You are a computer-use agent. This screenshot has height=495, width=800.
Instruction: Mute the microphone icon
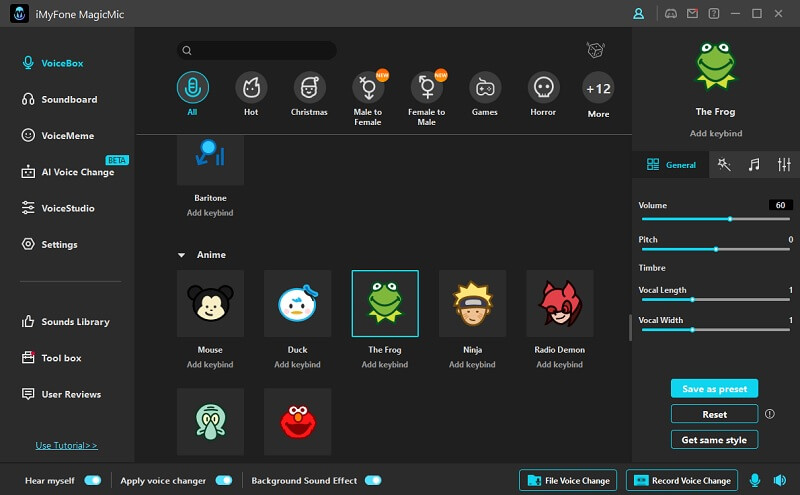(x=755, y=480)
